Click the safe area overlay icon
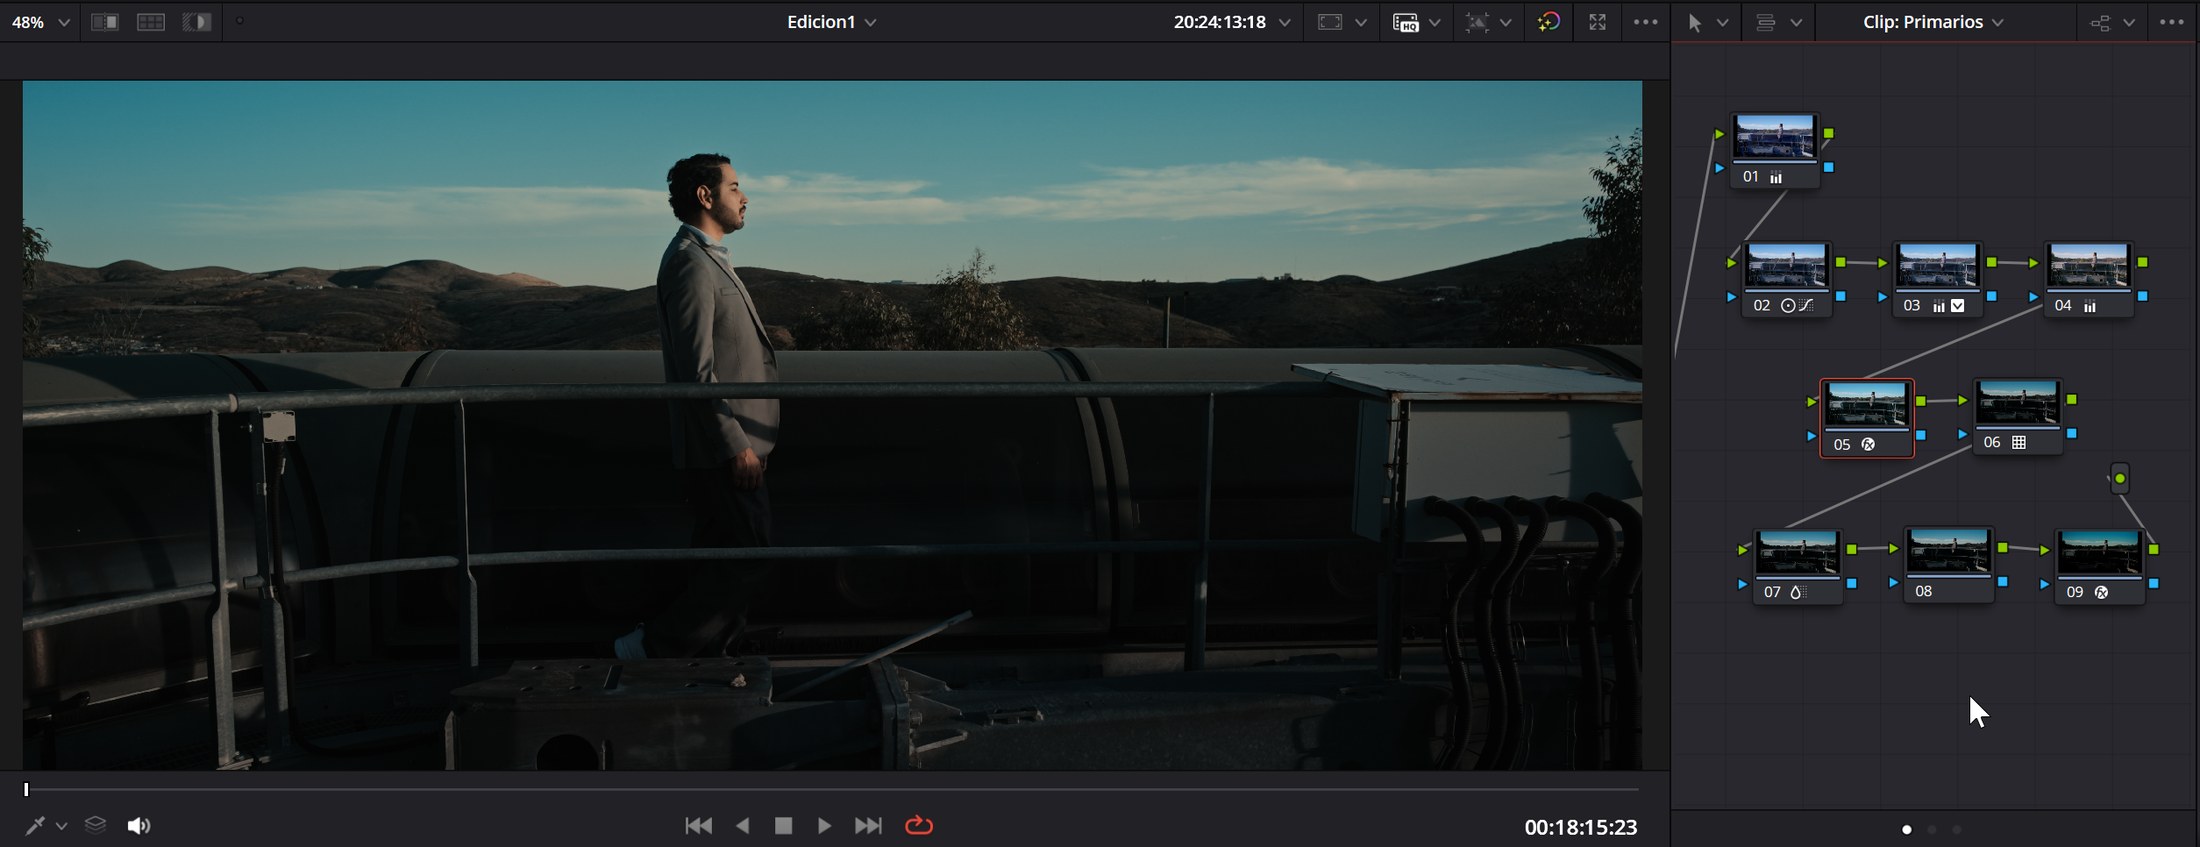 point(1330,22)
